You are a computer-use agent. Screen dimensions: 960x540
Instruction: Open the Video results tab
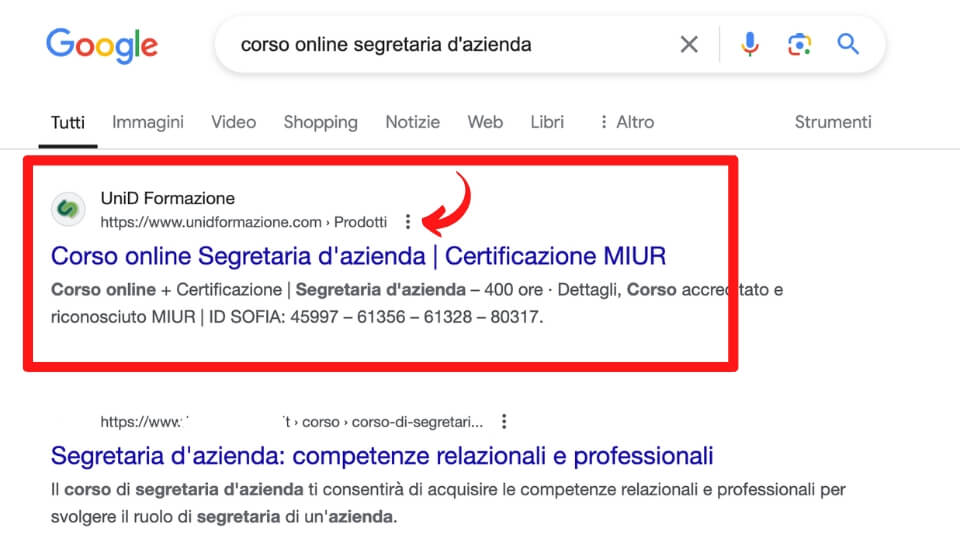click(x=233, y=122)
